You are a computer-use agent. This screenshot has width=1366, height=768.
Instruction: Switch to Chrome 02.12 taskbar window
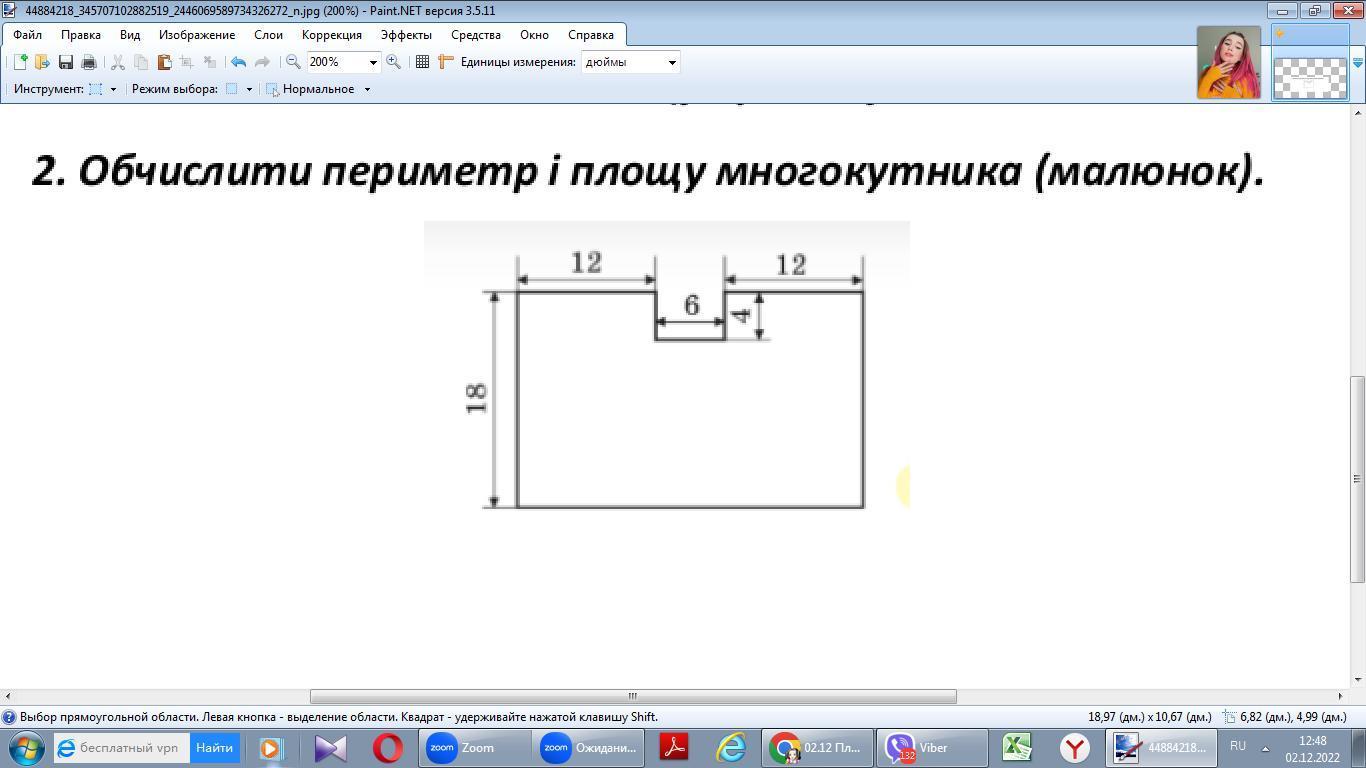[819, 748]
